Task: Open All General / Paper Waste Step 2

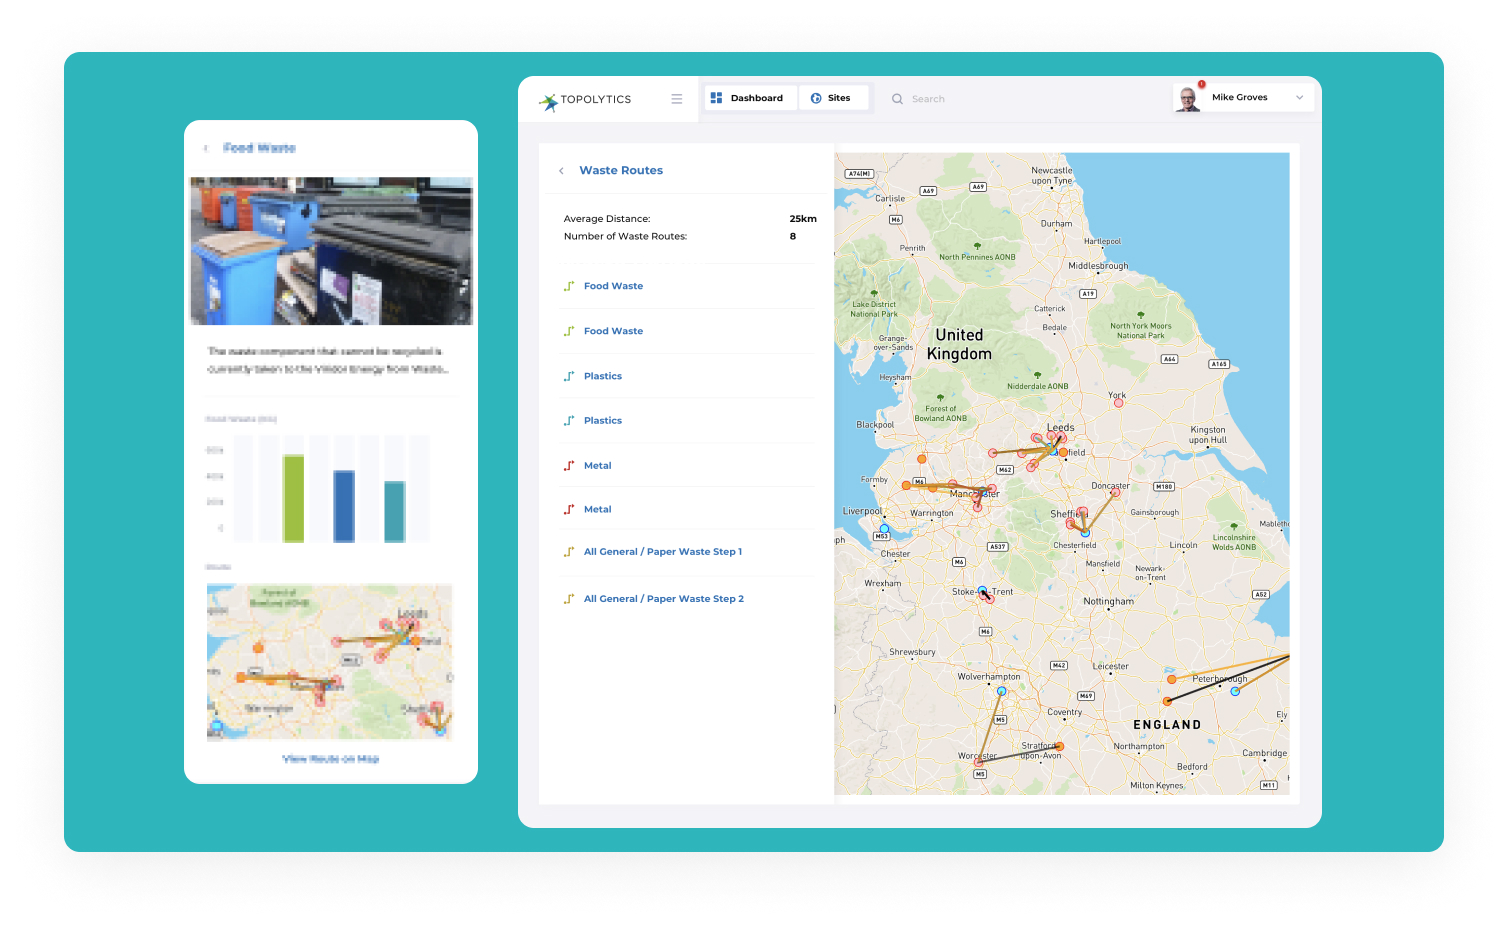Action: (x=664, y=599)
